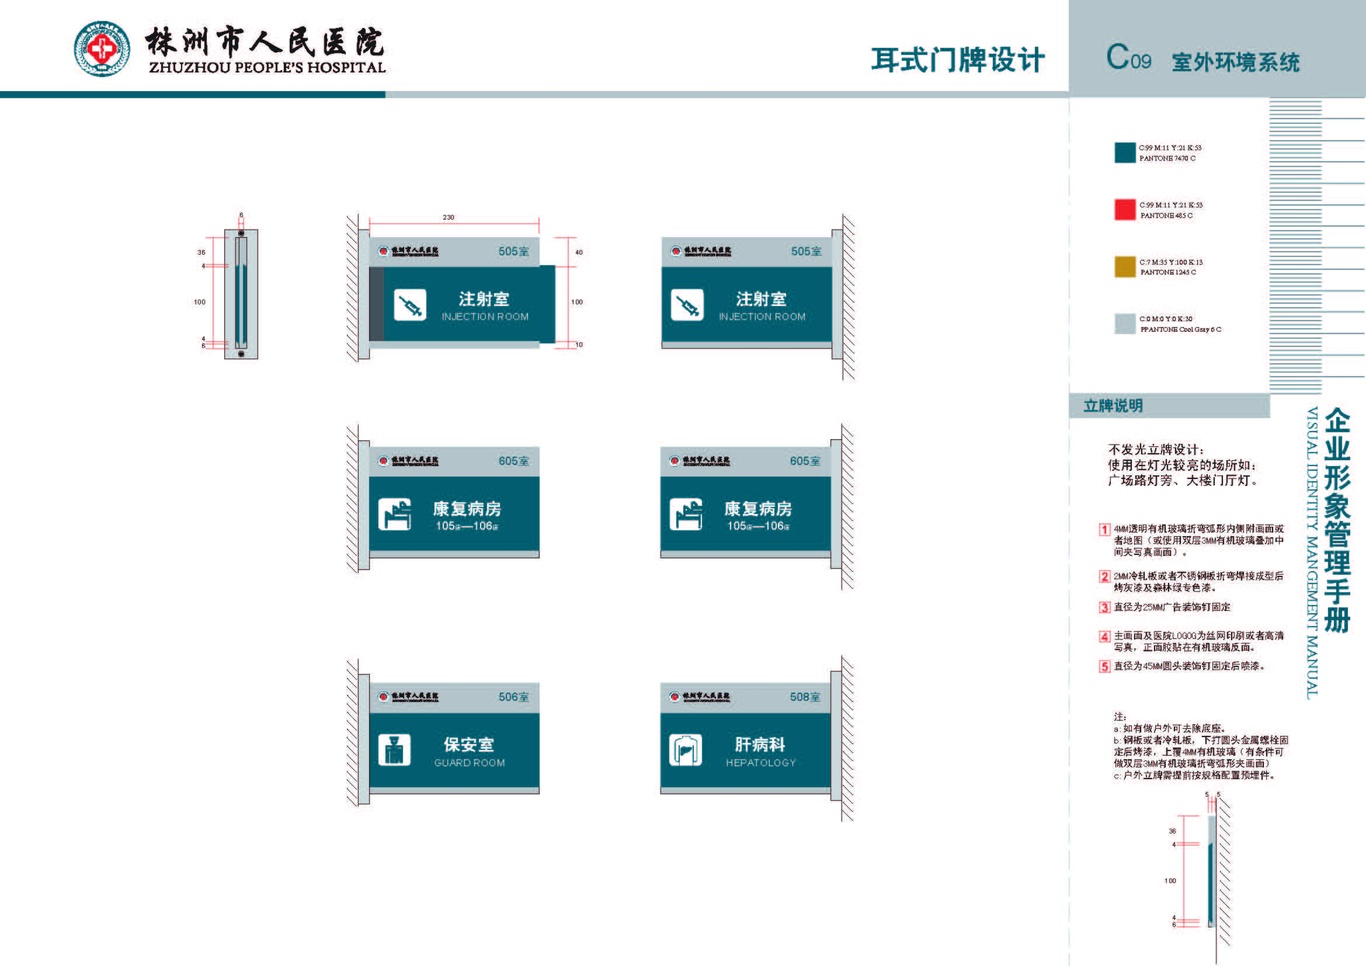Click INJECTION ROOM on the right-wall sign
1366x966 pixels.
tap(762, 317)
